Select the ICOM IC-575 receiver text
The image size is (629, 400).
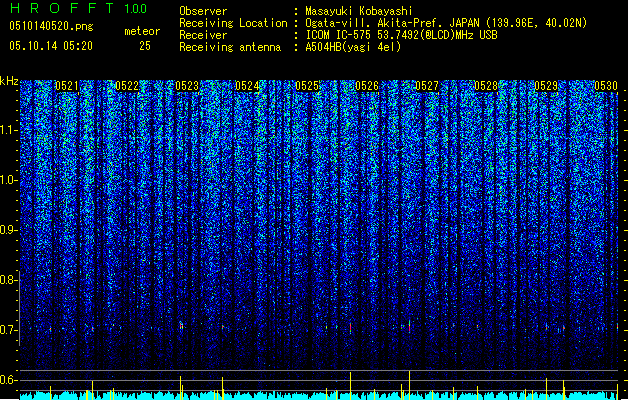(x=402, y=35)
